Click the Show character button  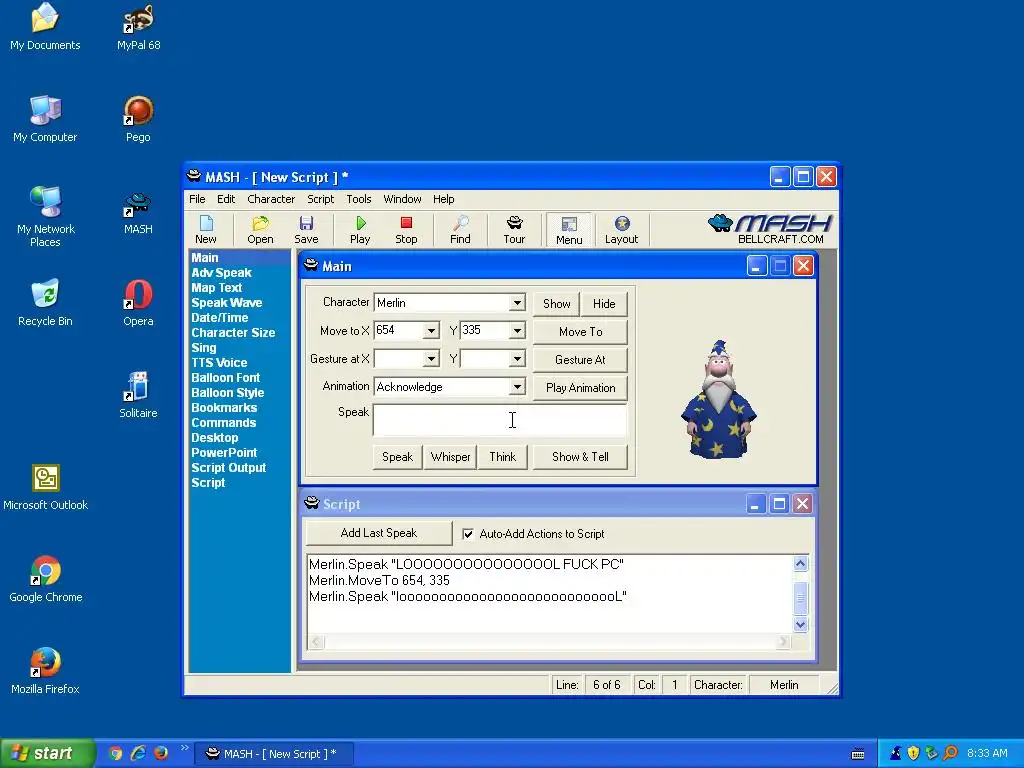pyautogui.click(x=556, y=304)
